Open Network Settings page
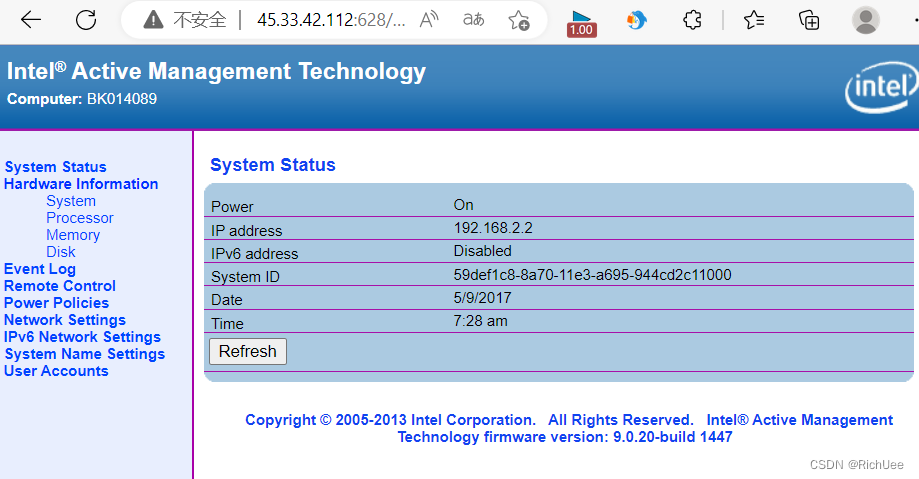The height and width of the screenshot is (479, 919). click(65, 320)
